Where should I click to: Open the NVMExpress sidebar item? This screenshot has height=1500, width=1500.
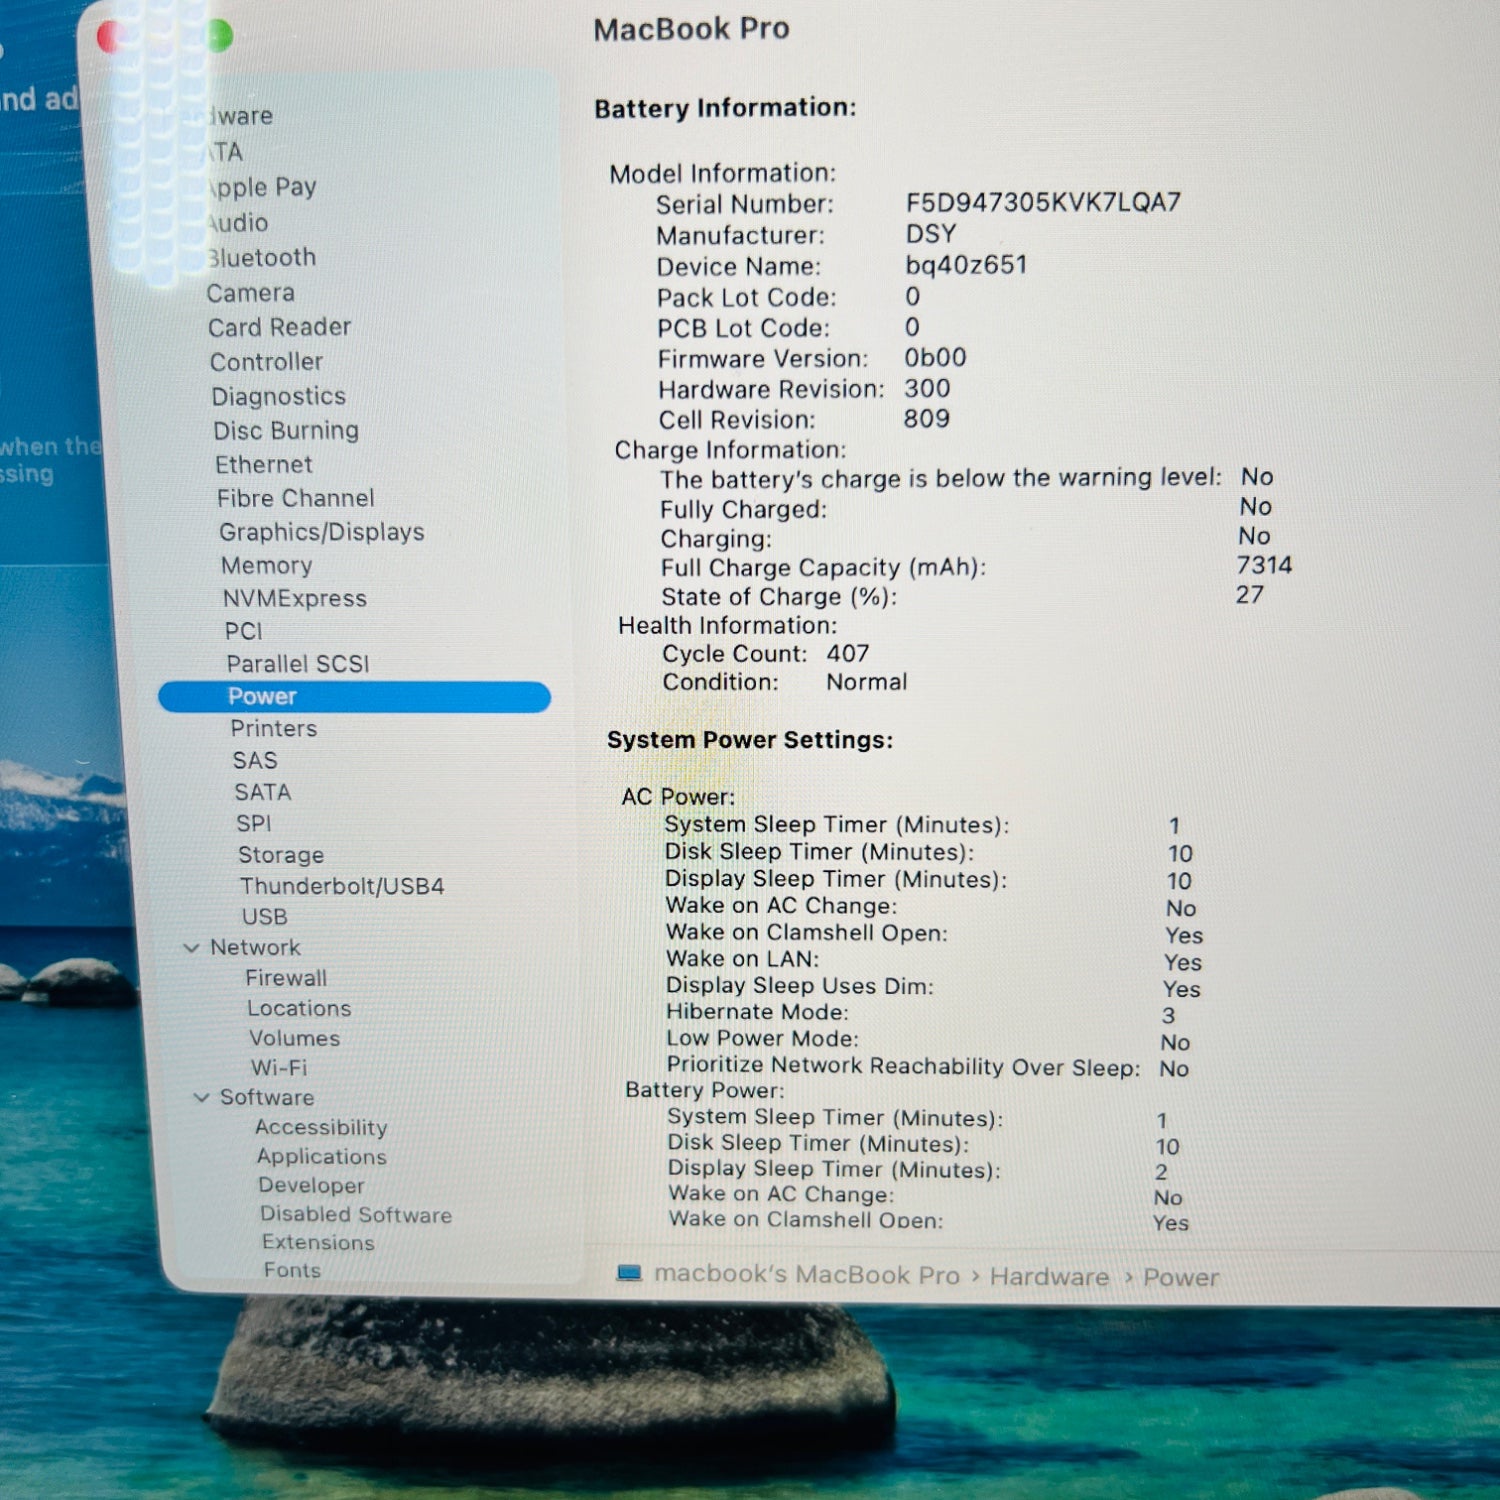click(x=294, y=599)
